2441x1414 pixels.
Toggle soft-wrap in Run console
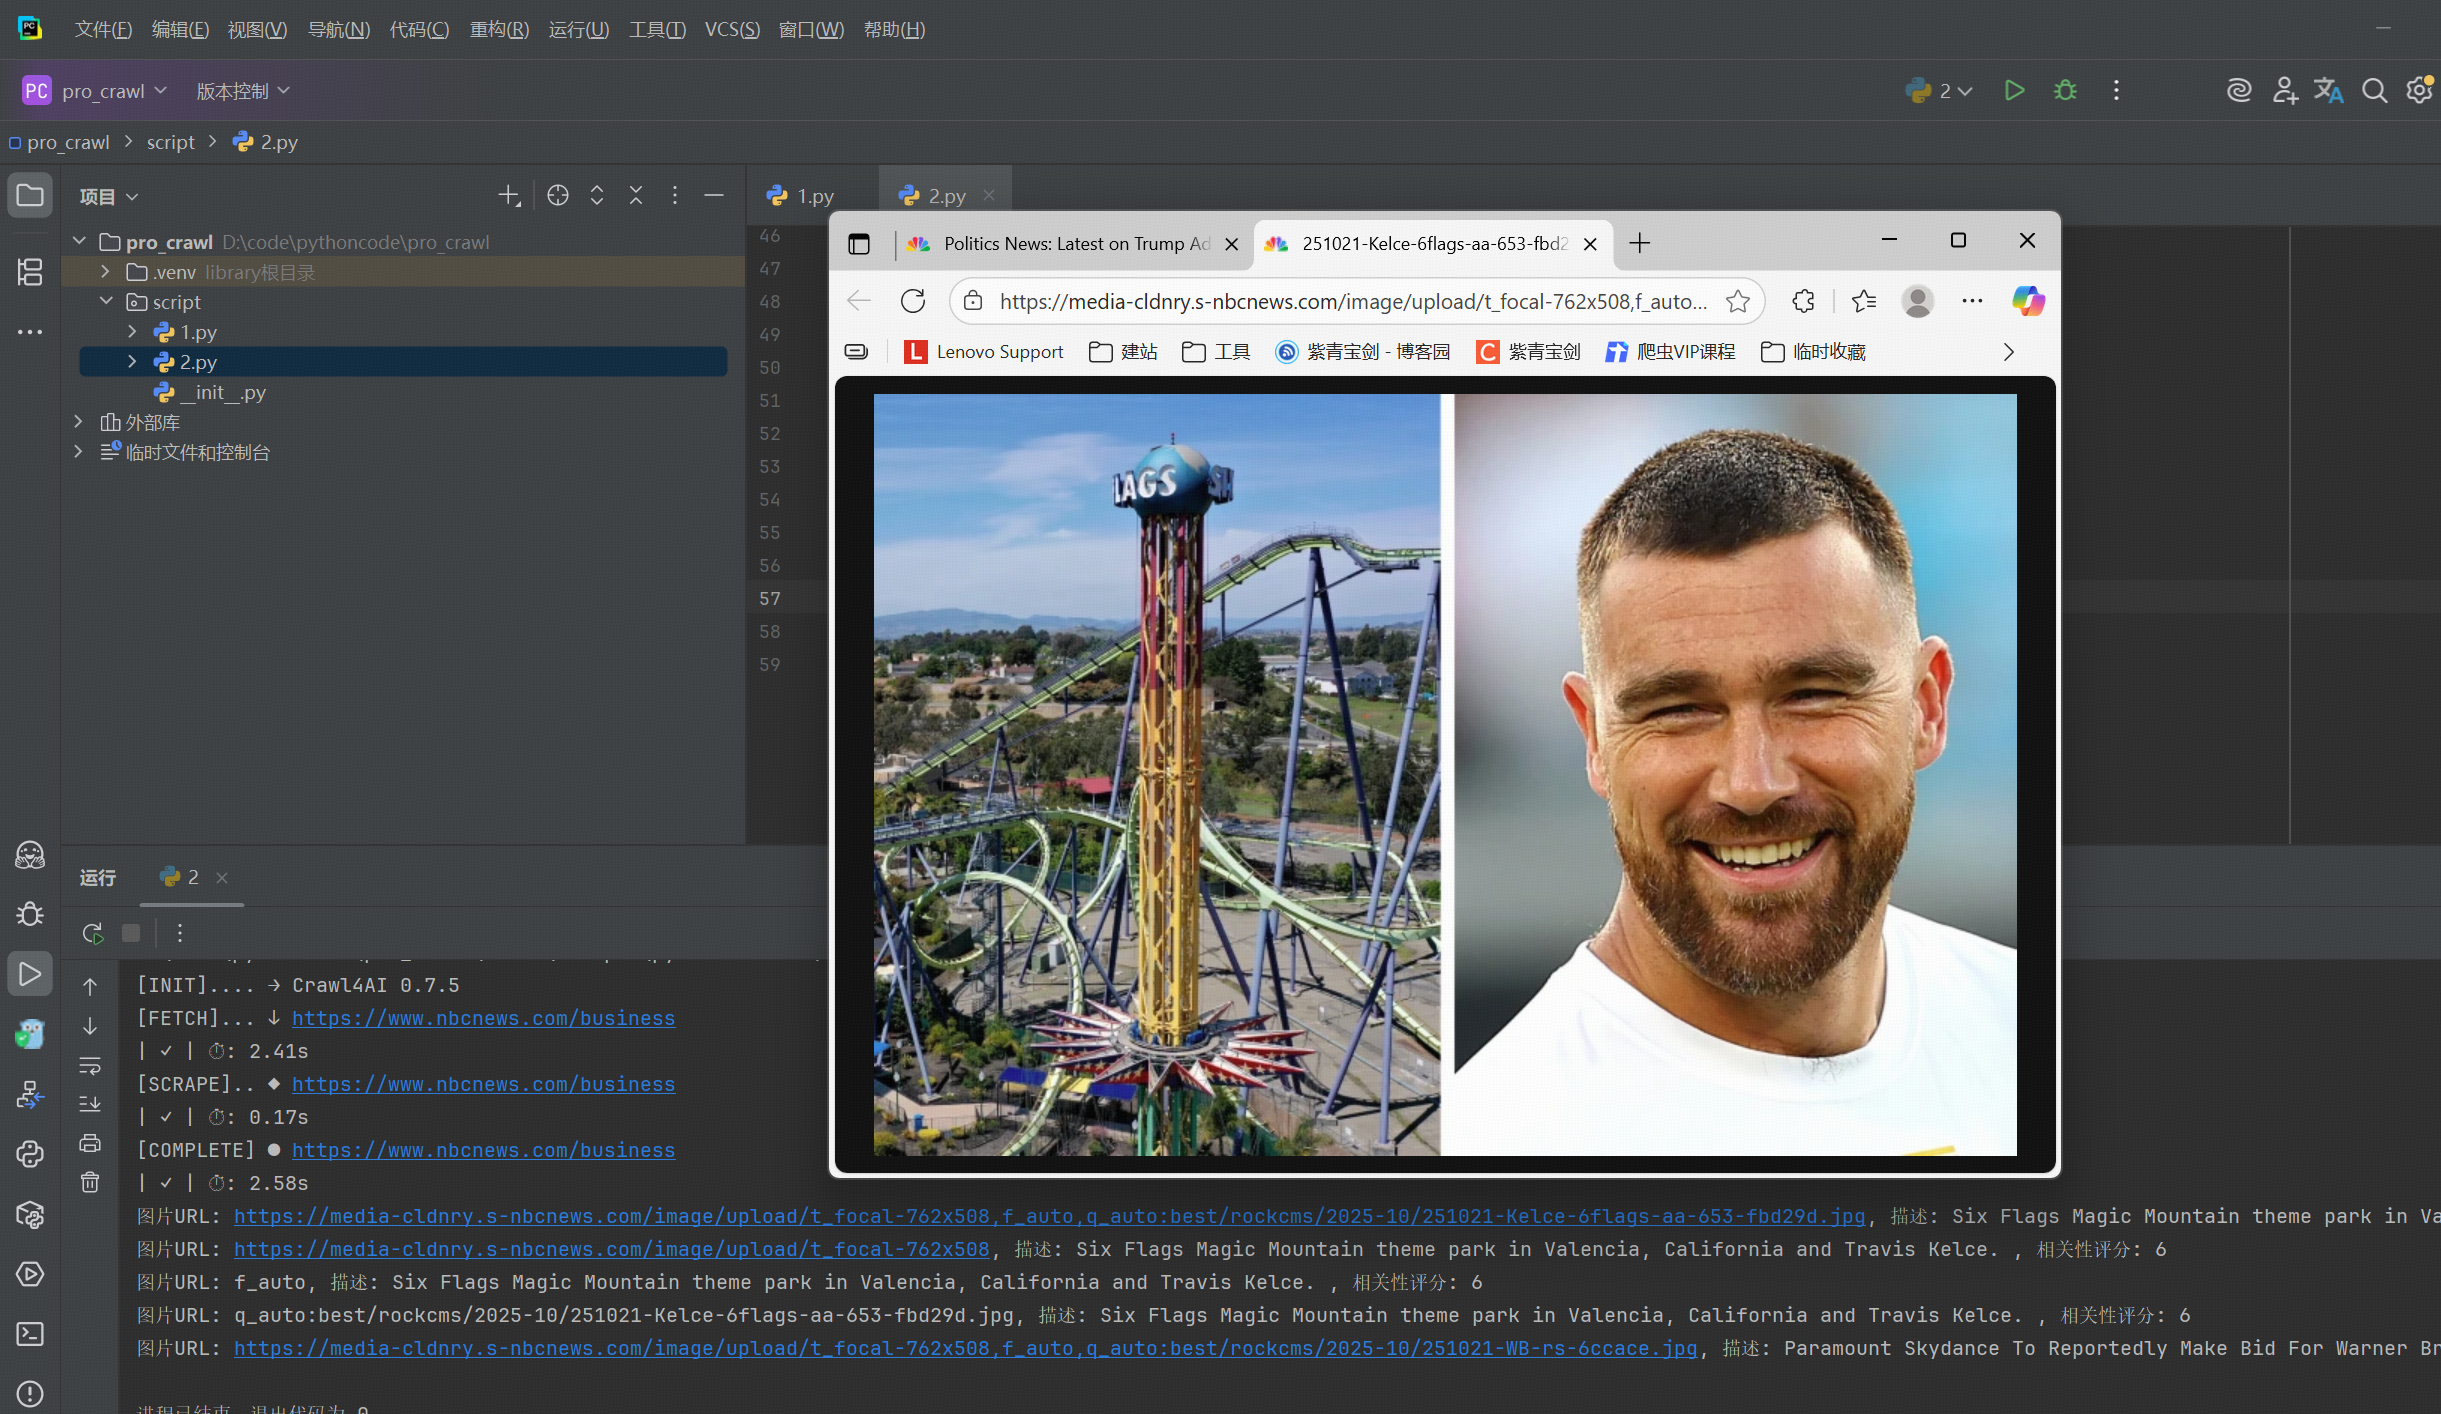[x=90, y=1066]
